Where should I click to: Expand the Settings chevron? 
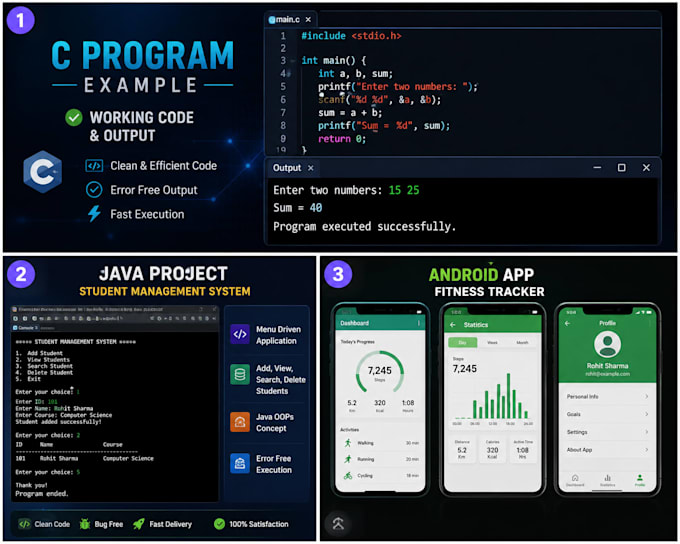[x=646, y=432]
